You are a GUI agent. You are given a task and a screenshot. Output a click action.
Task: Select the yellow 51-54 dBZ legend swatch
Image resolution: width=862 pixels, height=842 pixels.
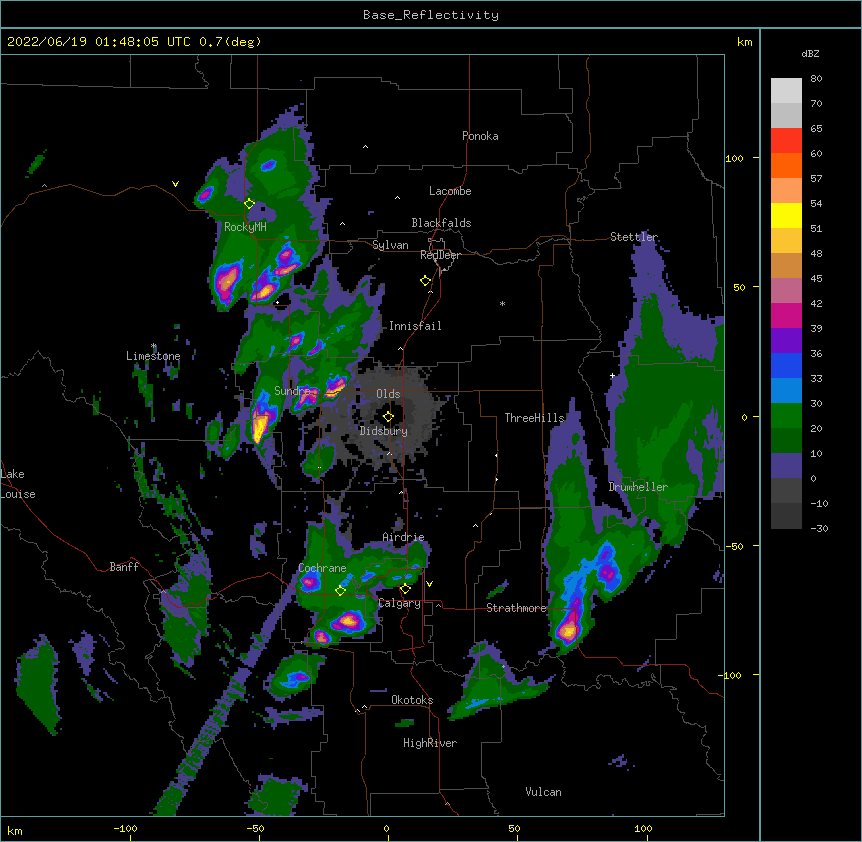[x=786, y=216]
